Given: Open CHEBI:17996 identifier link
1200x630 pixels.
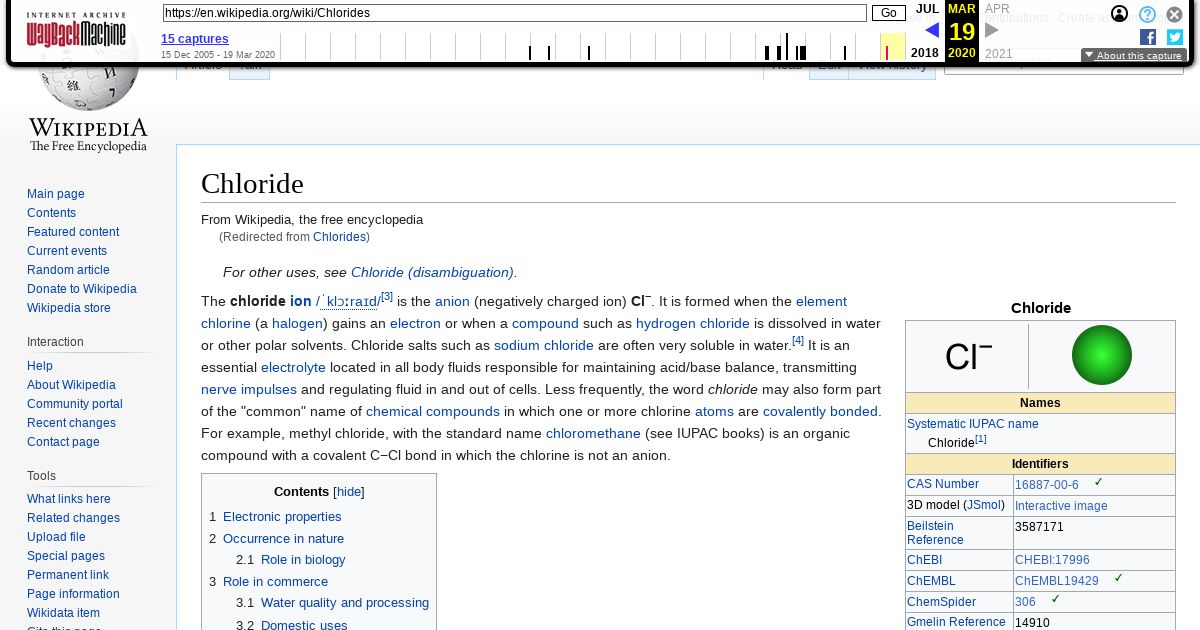Looking at the screenshot, I should coord(1052,560).
